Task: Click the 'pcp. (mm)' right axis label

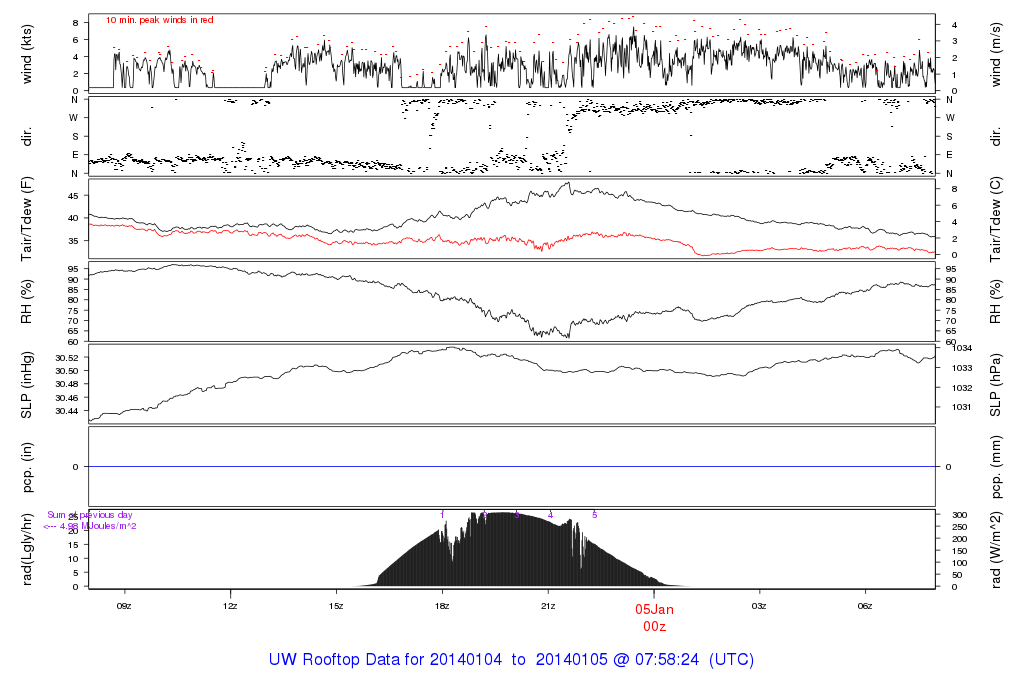Action: pos(996,467)
